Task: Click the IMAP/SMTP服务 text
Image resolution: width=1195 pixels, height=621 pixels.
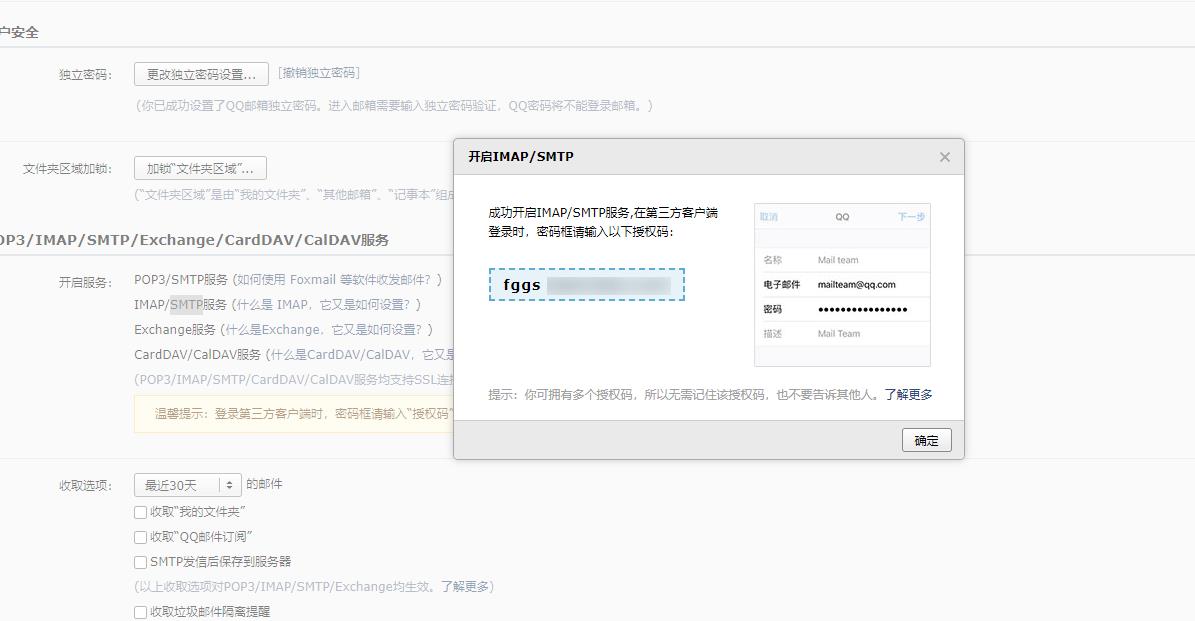Action: (x=181, y=305)
